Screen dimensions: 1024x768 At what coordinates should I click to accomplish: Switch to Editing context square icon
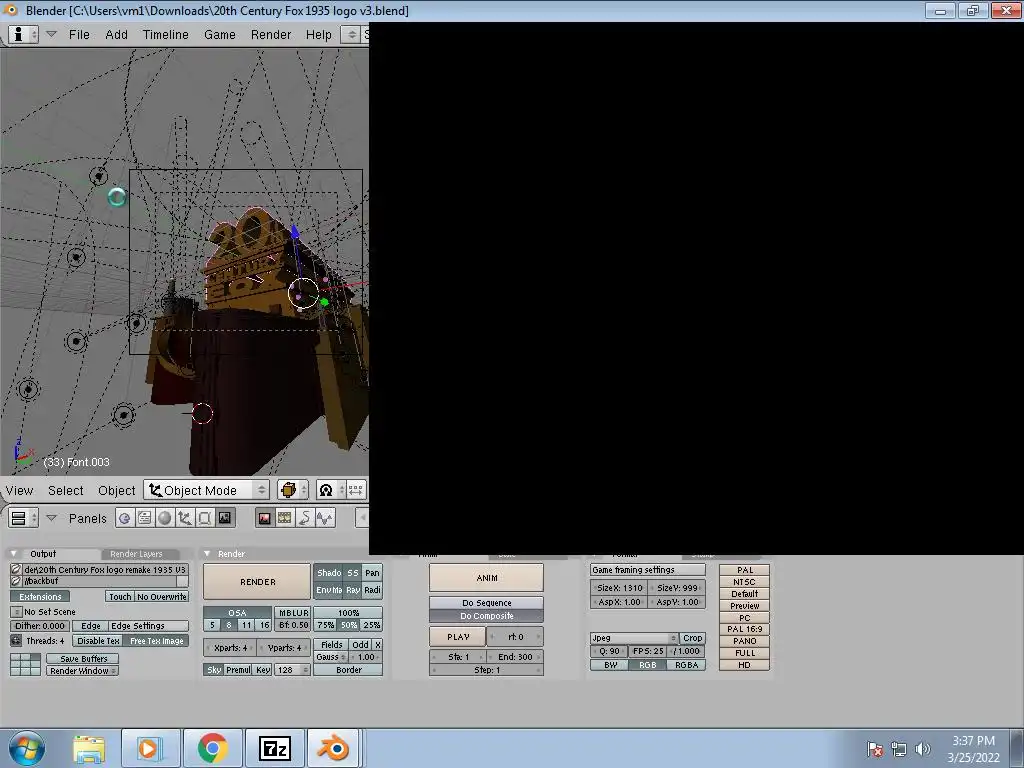coord(204,518)
